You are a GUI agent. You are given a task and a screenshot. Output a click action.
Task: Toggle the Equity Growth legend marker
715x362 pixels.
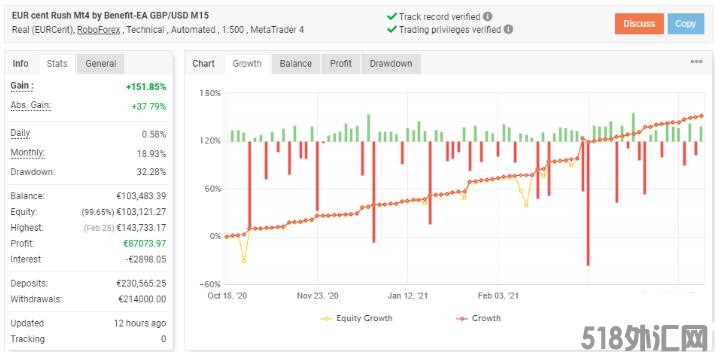(326, 319)
